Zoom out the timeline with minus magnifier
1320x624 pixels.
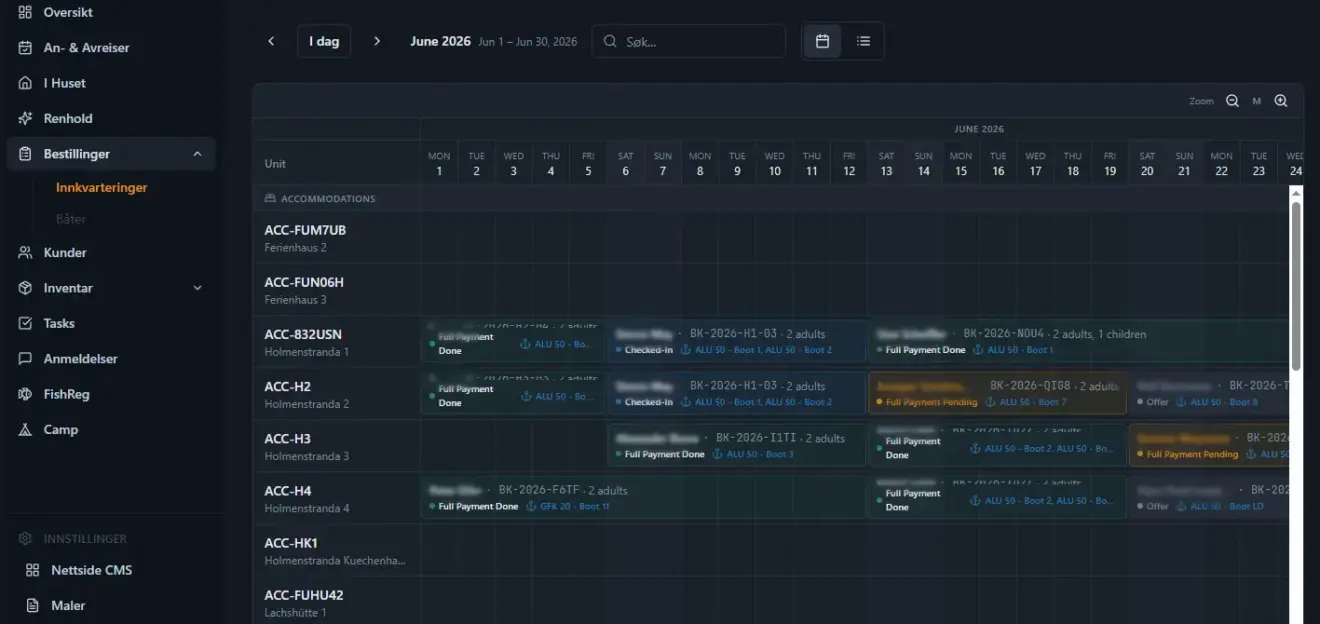pyautogui.click(x=1232, y=101)
